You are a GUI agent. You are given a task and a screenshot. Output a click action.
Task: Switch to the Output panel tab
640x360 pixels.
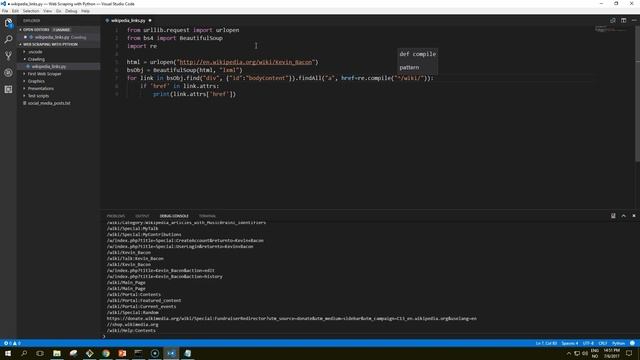click(x=142, y=216)
